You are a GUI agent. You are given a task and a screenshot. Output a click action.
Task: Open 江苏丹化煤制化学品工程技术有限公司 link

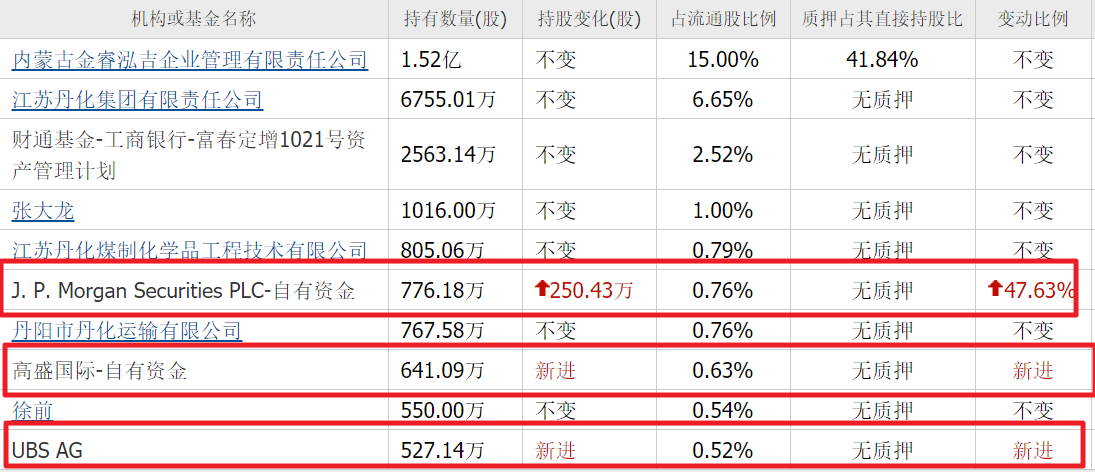coord(190,249)
